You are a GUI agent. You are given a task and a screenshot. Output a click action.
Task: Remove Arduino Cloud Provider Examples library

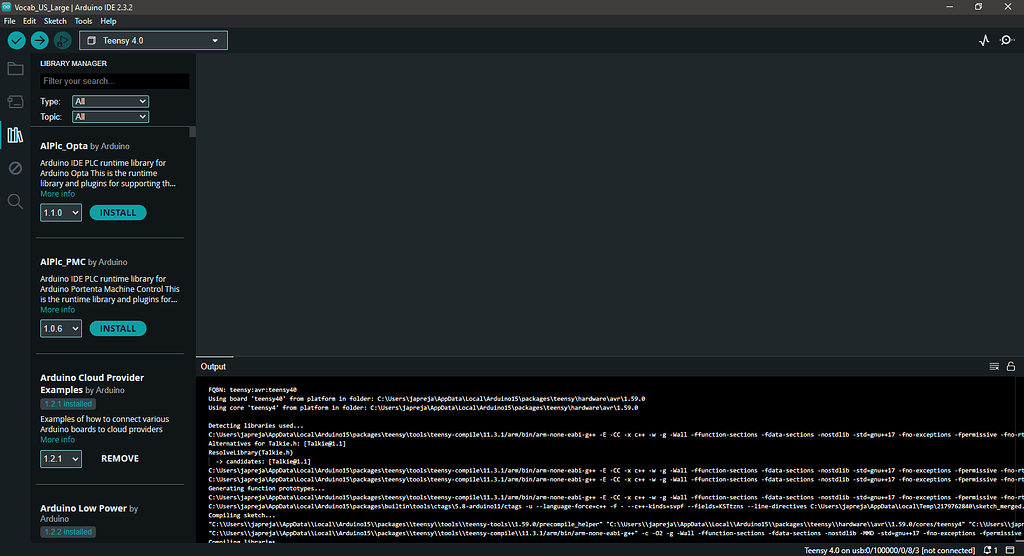click(120, 459)
